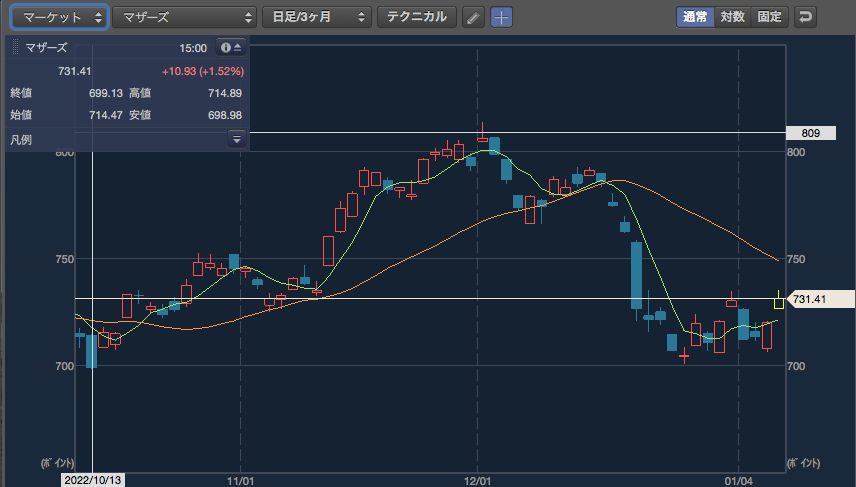The height and width of the screenshot is (487, 856).
Task: Select 固定 fixed scale mode
Action: coord(770,17)
